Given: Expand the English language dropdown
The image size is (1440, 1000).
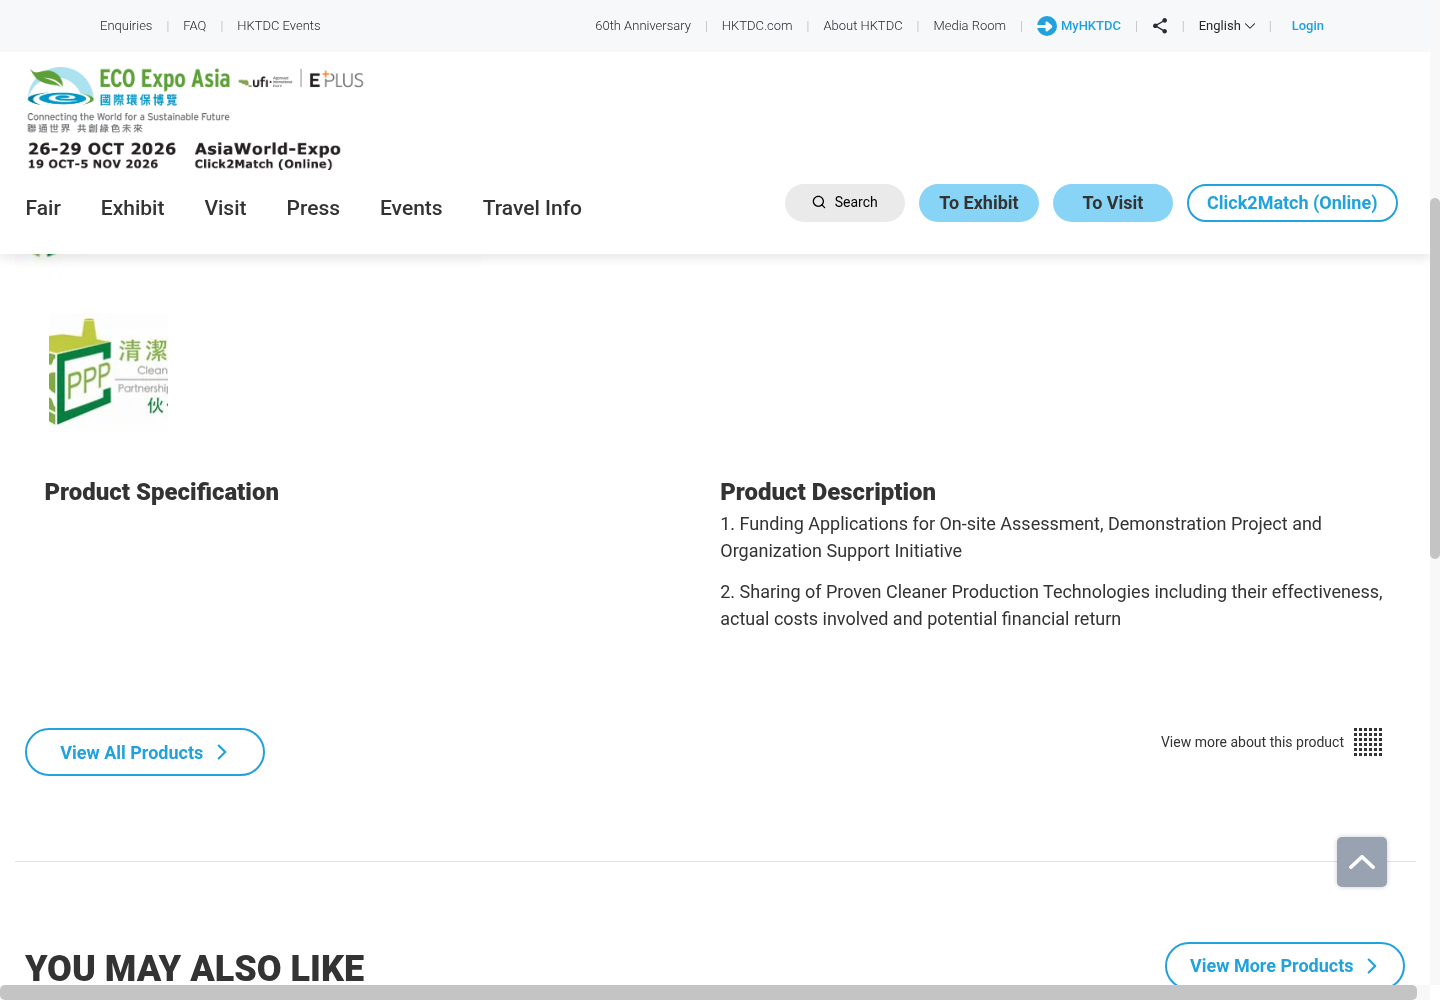Looking at the screenshot, I should click(1227, 26).
